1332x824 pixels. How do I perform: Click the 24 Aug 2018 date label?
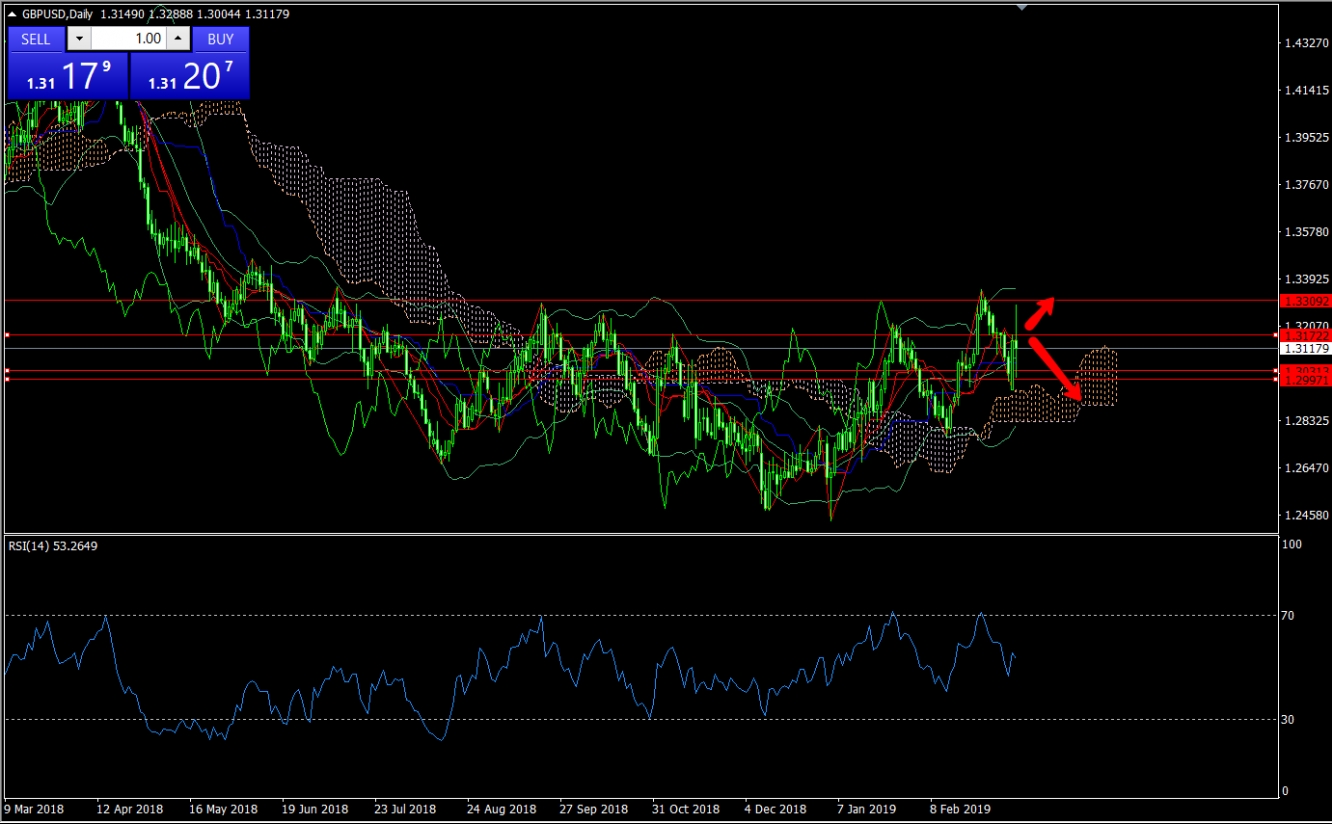(x=501, y=808)
